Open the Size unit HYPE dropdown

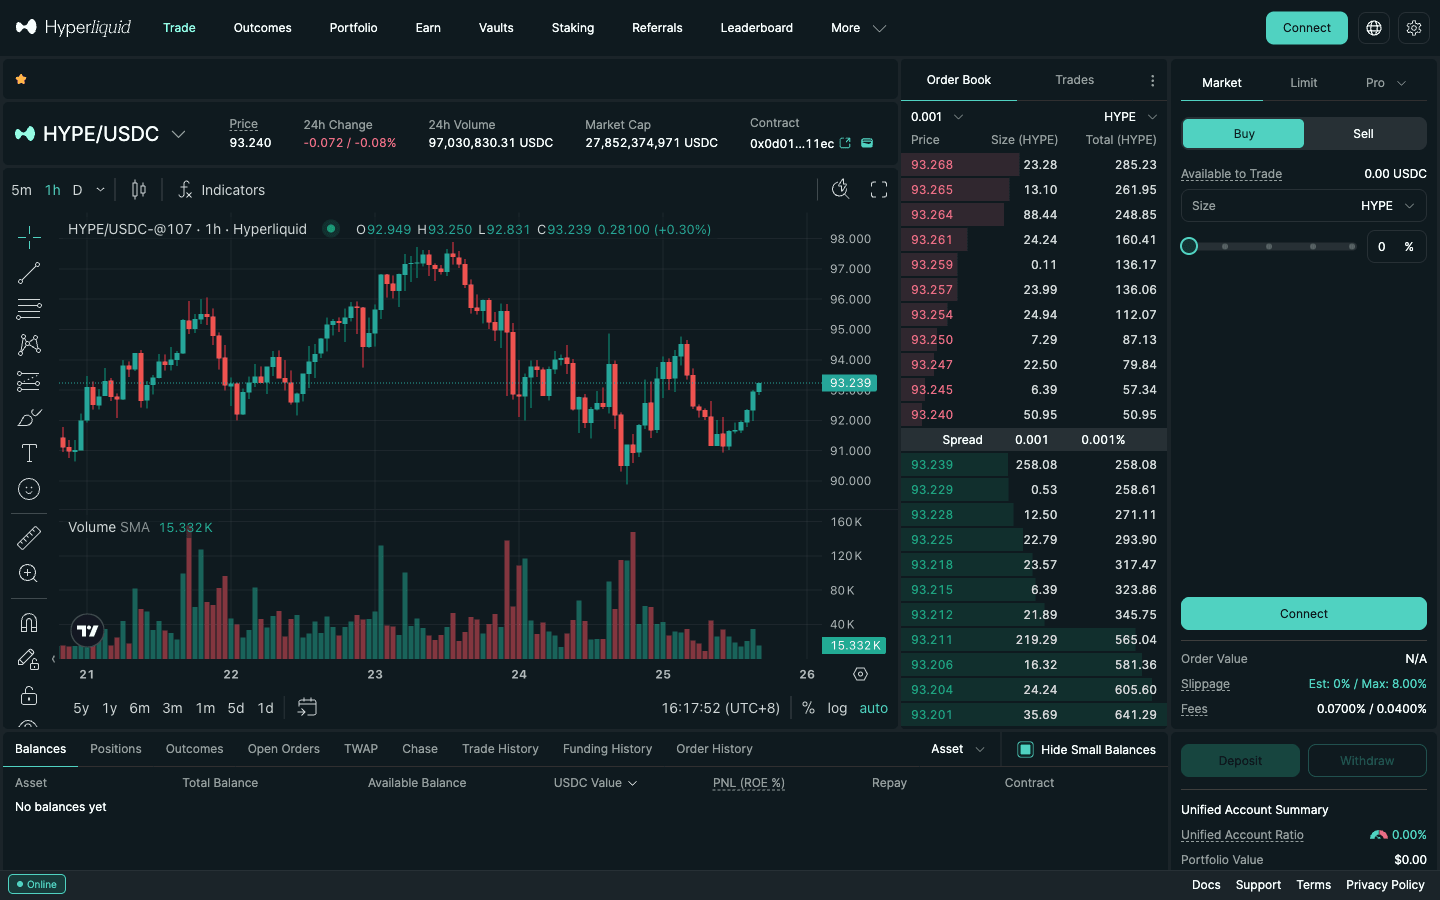coord(1388,206)
